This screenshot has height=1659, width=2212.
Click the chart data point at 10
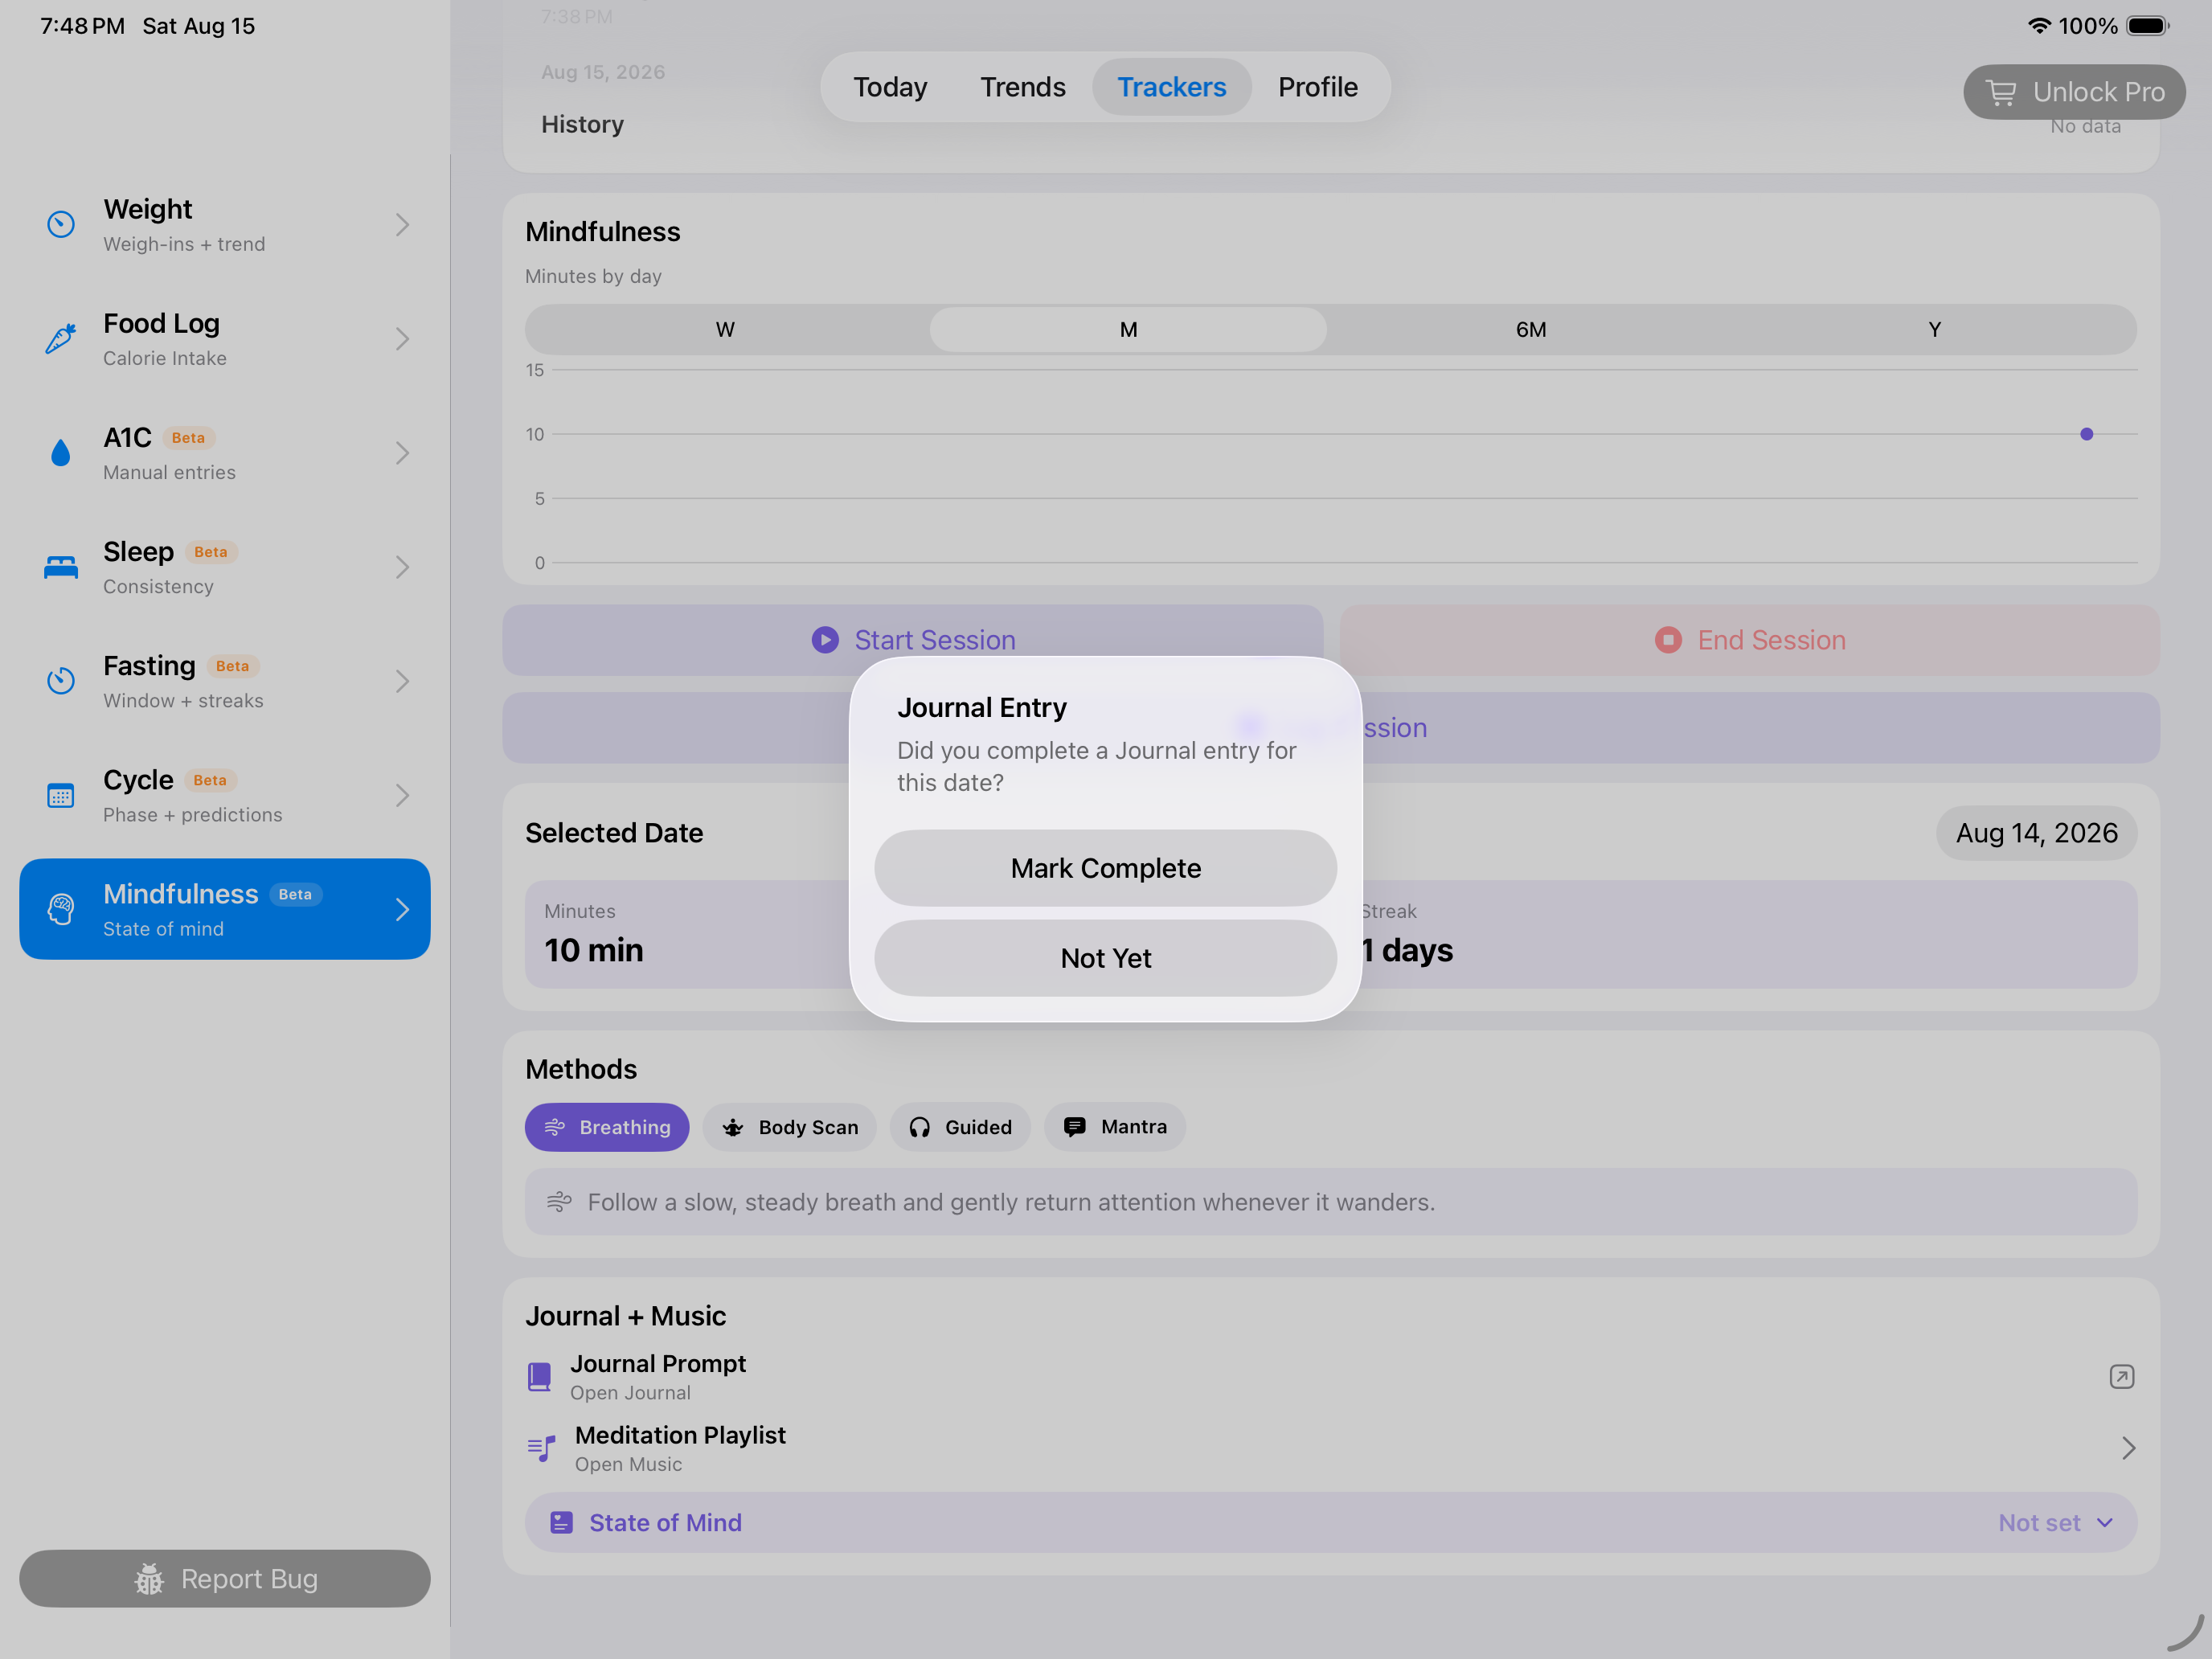(2086, 434)
